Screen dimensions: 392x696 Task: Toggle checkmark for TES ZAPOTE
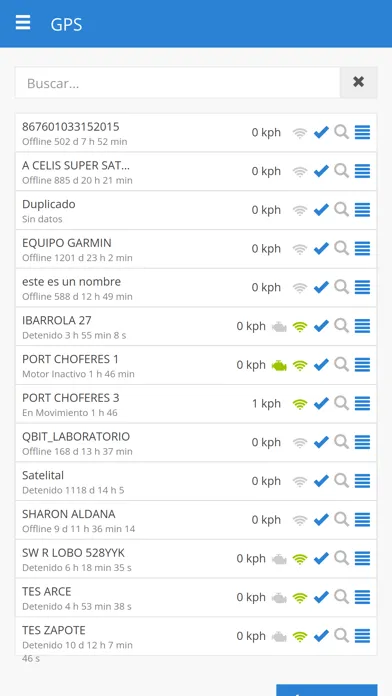click(x=321, y=636)
